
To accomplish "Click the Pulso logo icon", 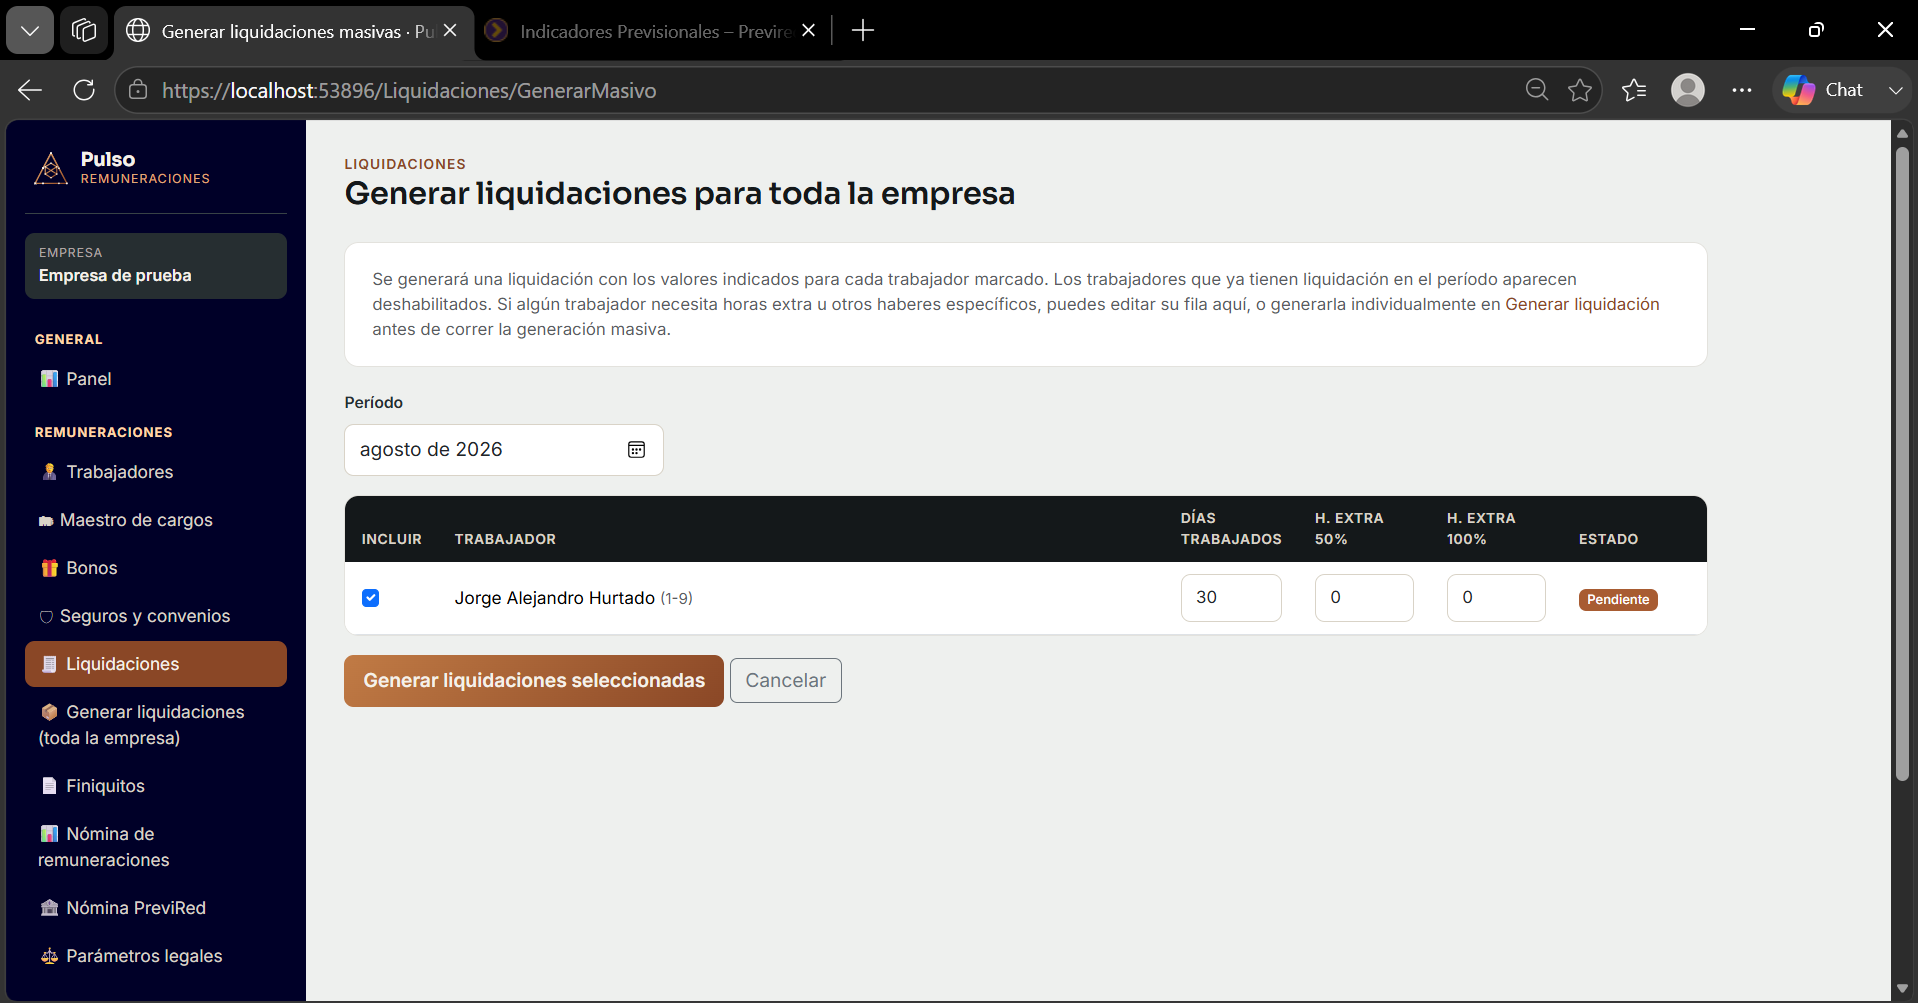I will click(x=51, y=168).
